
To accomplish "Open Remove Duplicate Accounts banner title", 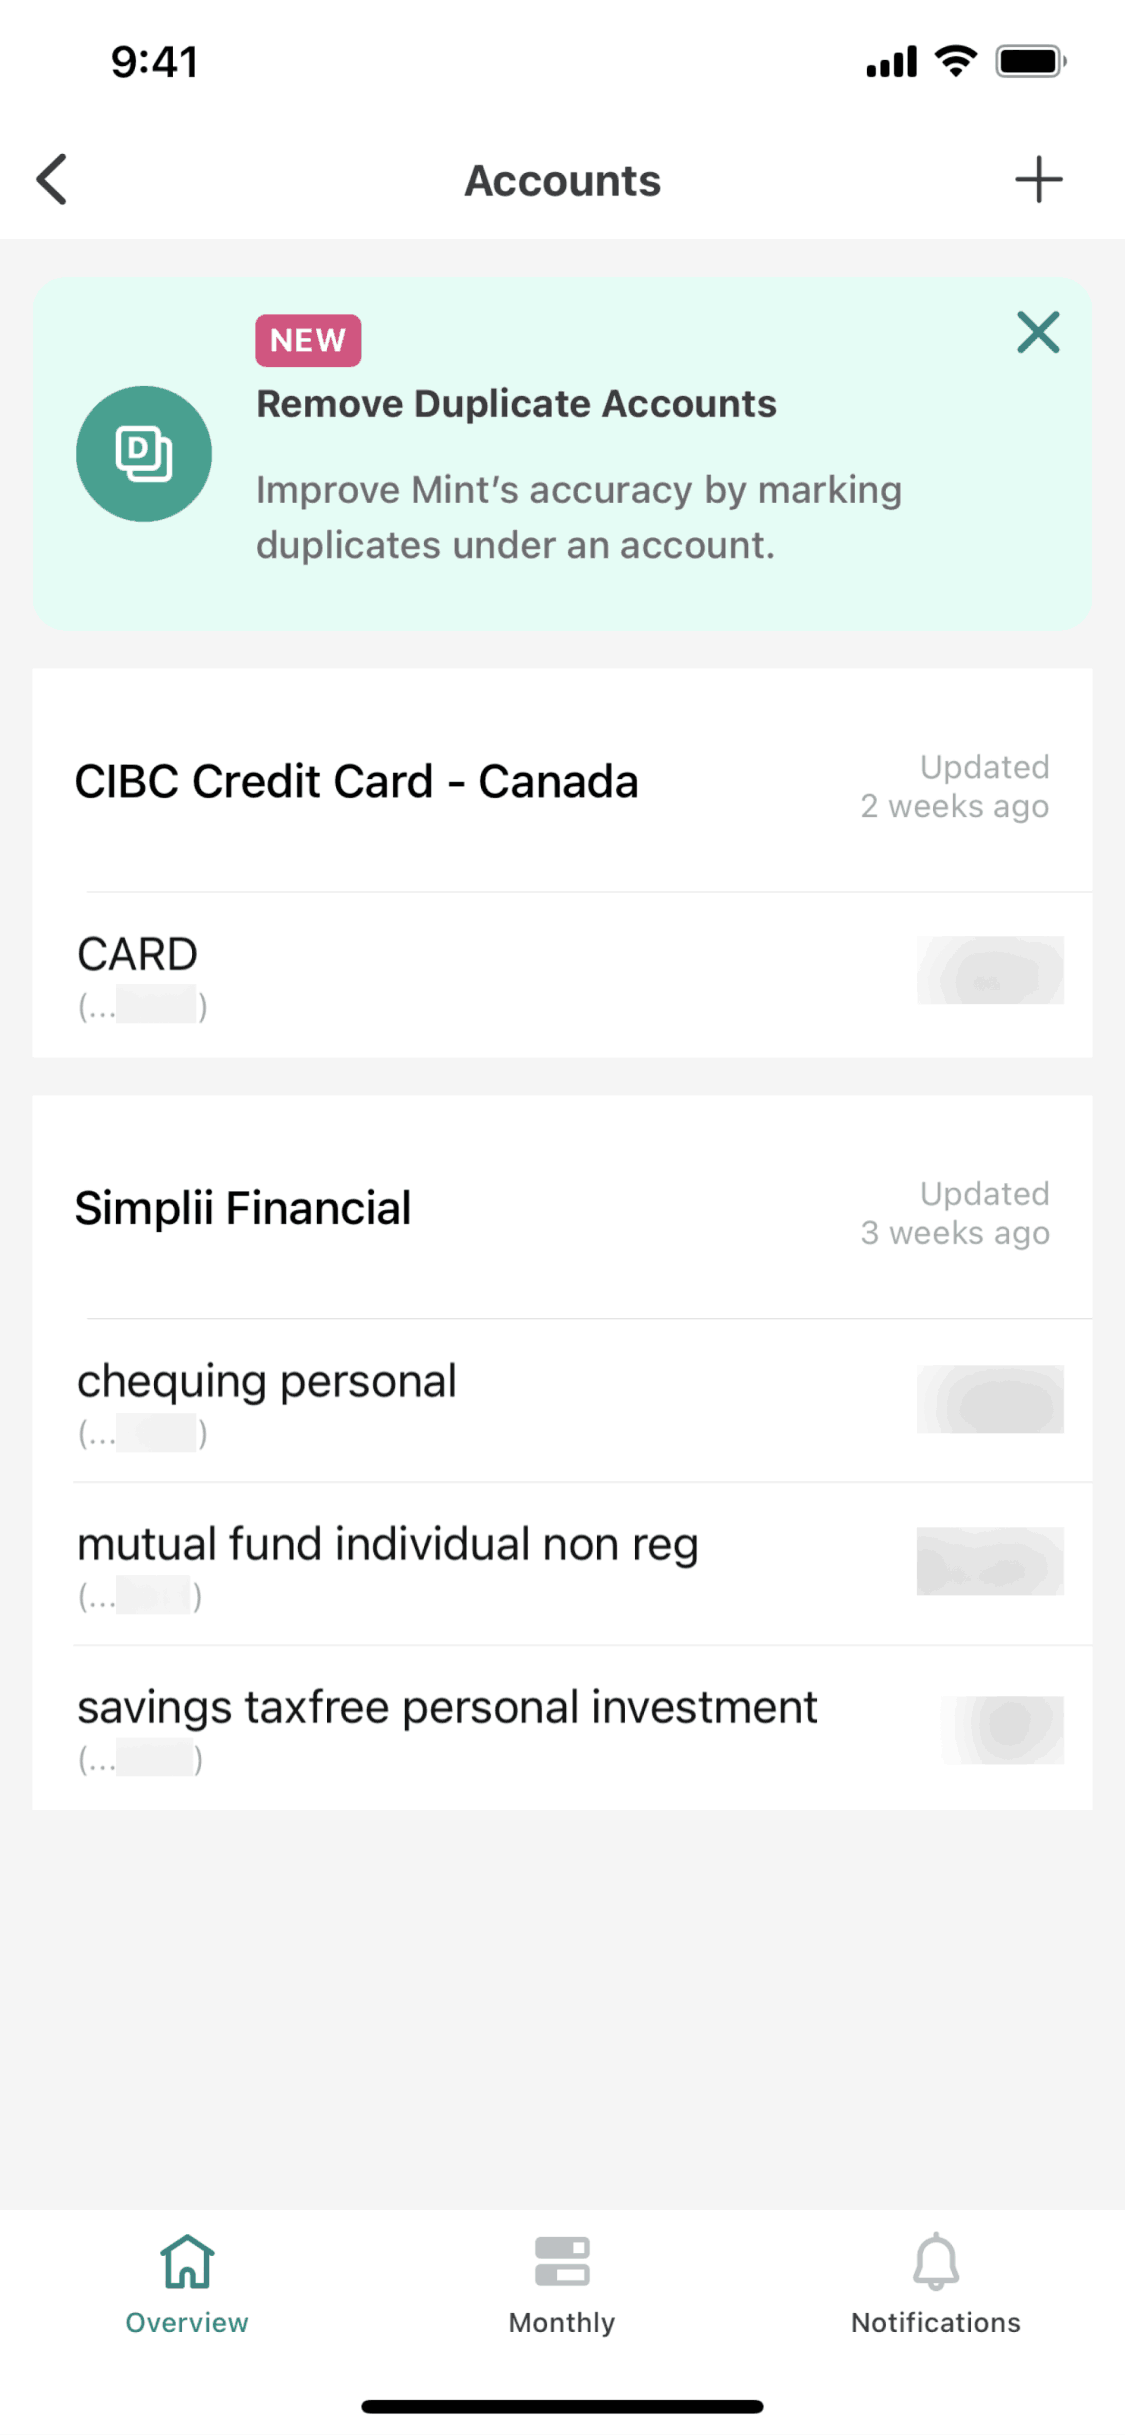I will tap(516, 404).
